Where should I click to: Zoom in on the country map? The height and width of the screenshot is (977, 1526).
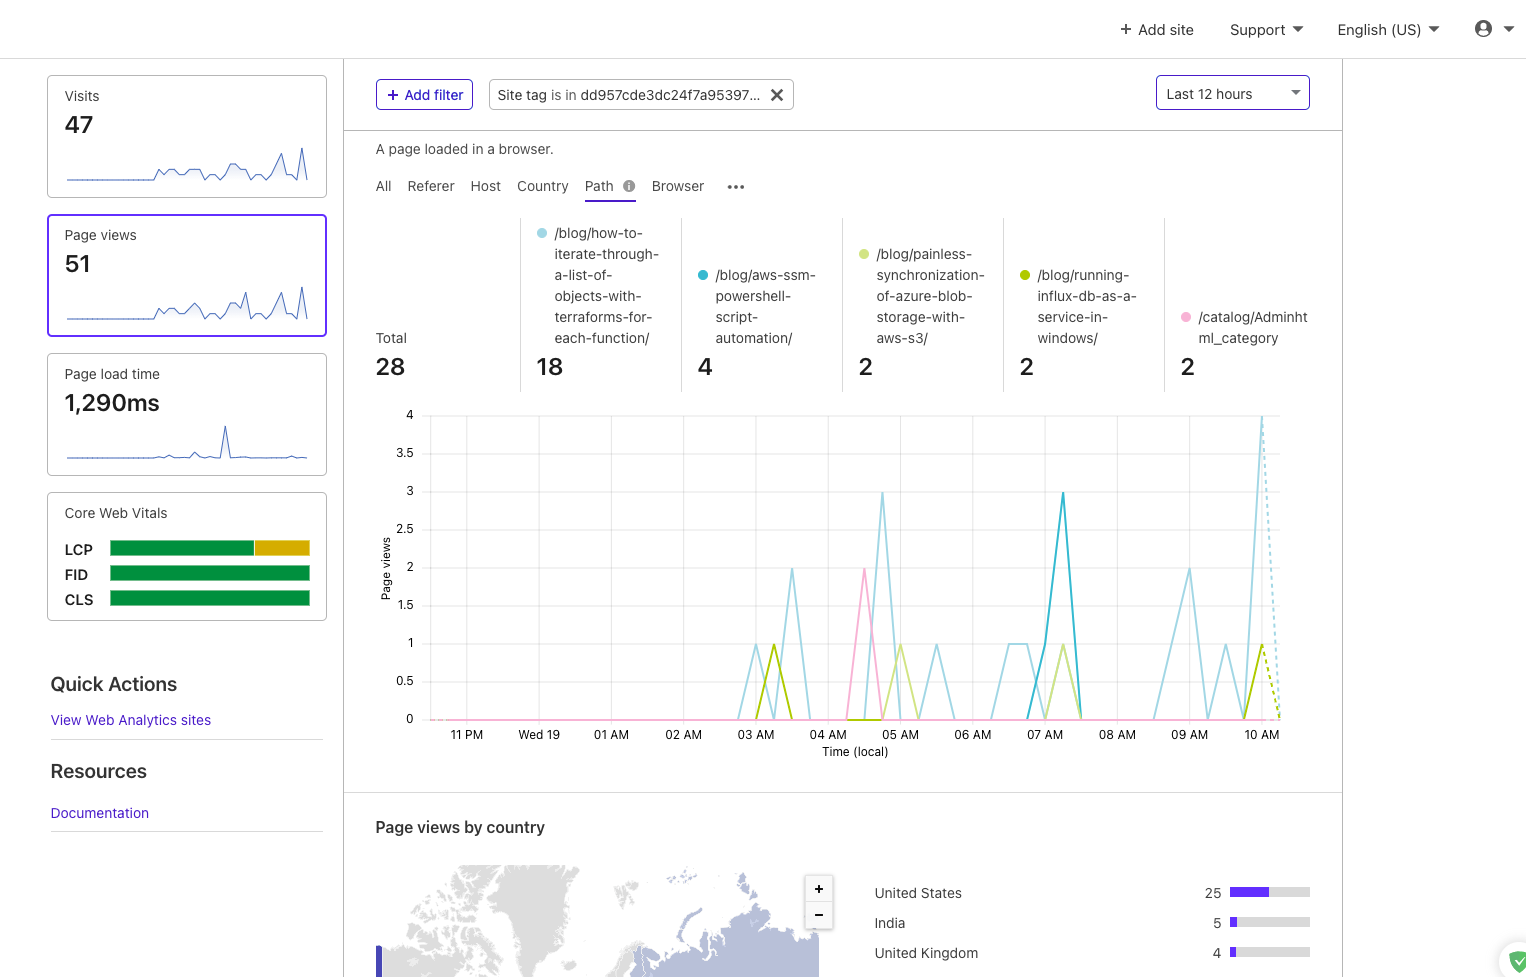coord(818,889)
